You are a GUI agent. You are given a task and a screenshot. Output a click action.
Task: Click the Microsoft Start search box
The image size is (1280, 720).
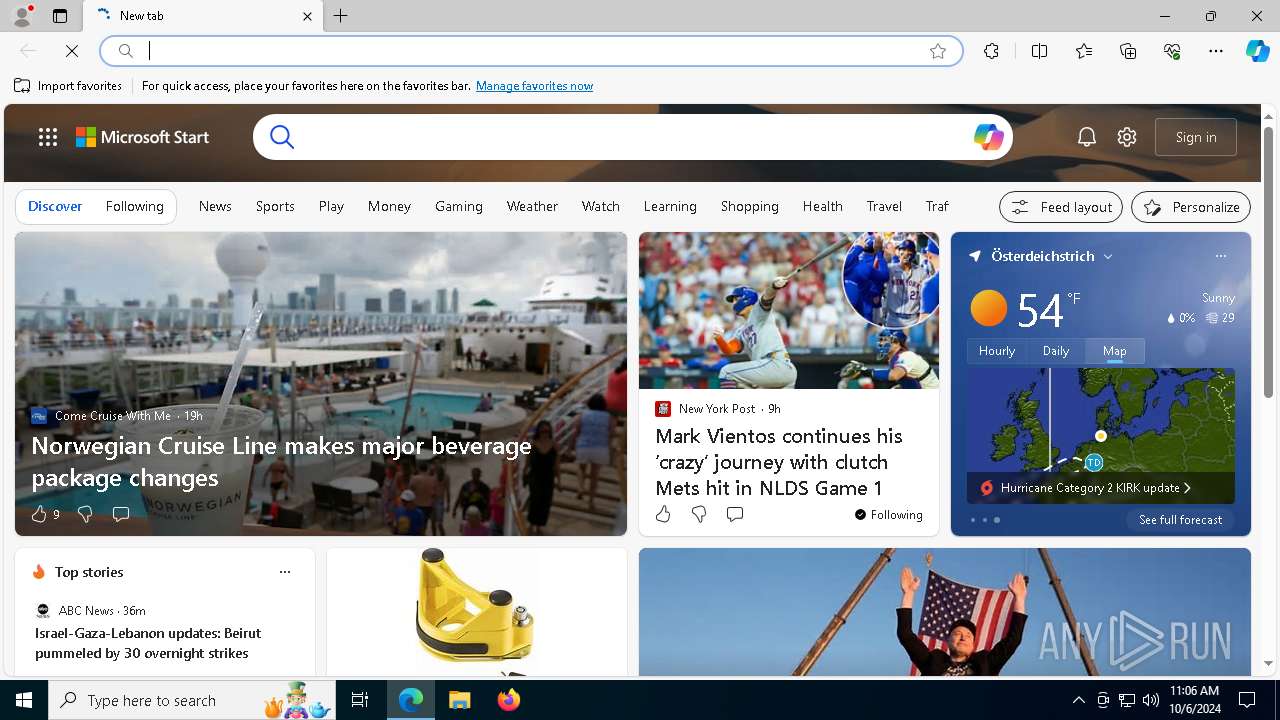click(x=632, y=137)
